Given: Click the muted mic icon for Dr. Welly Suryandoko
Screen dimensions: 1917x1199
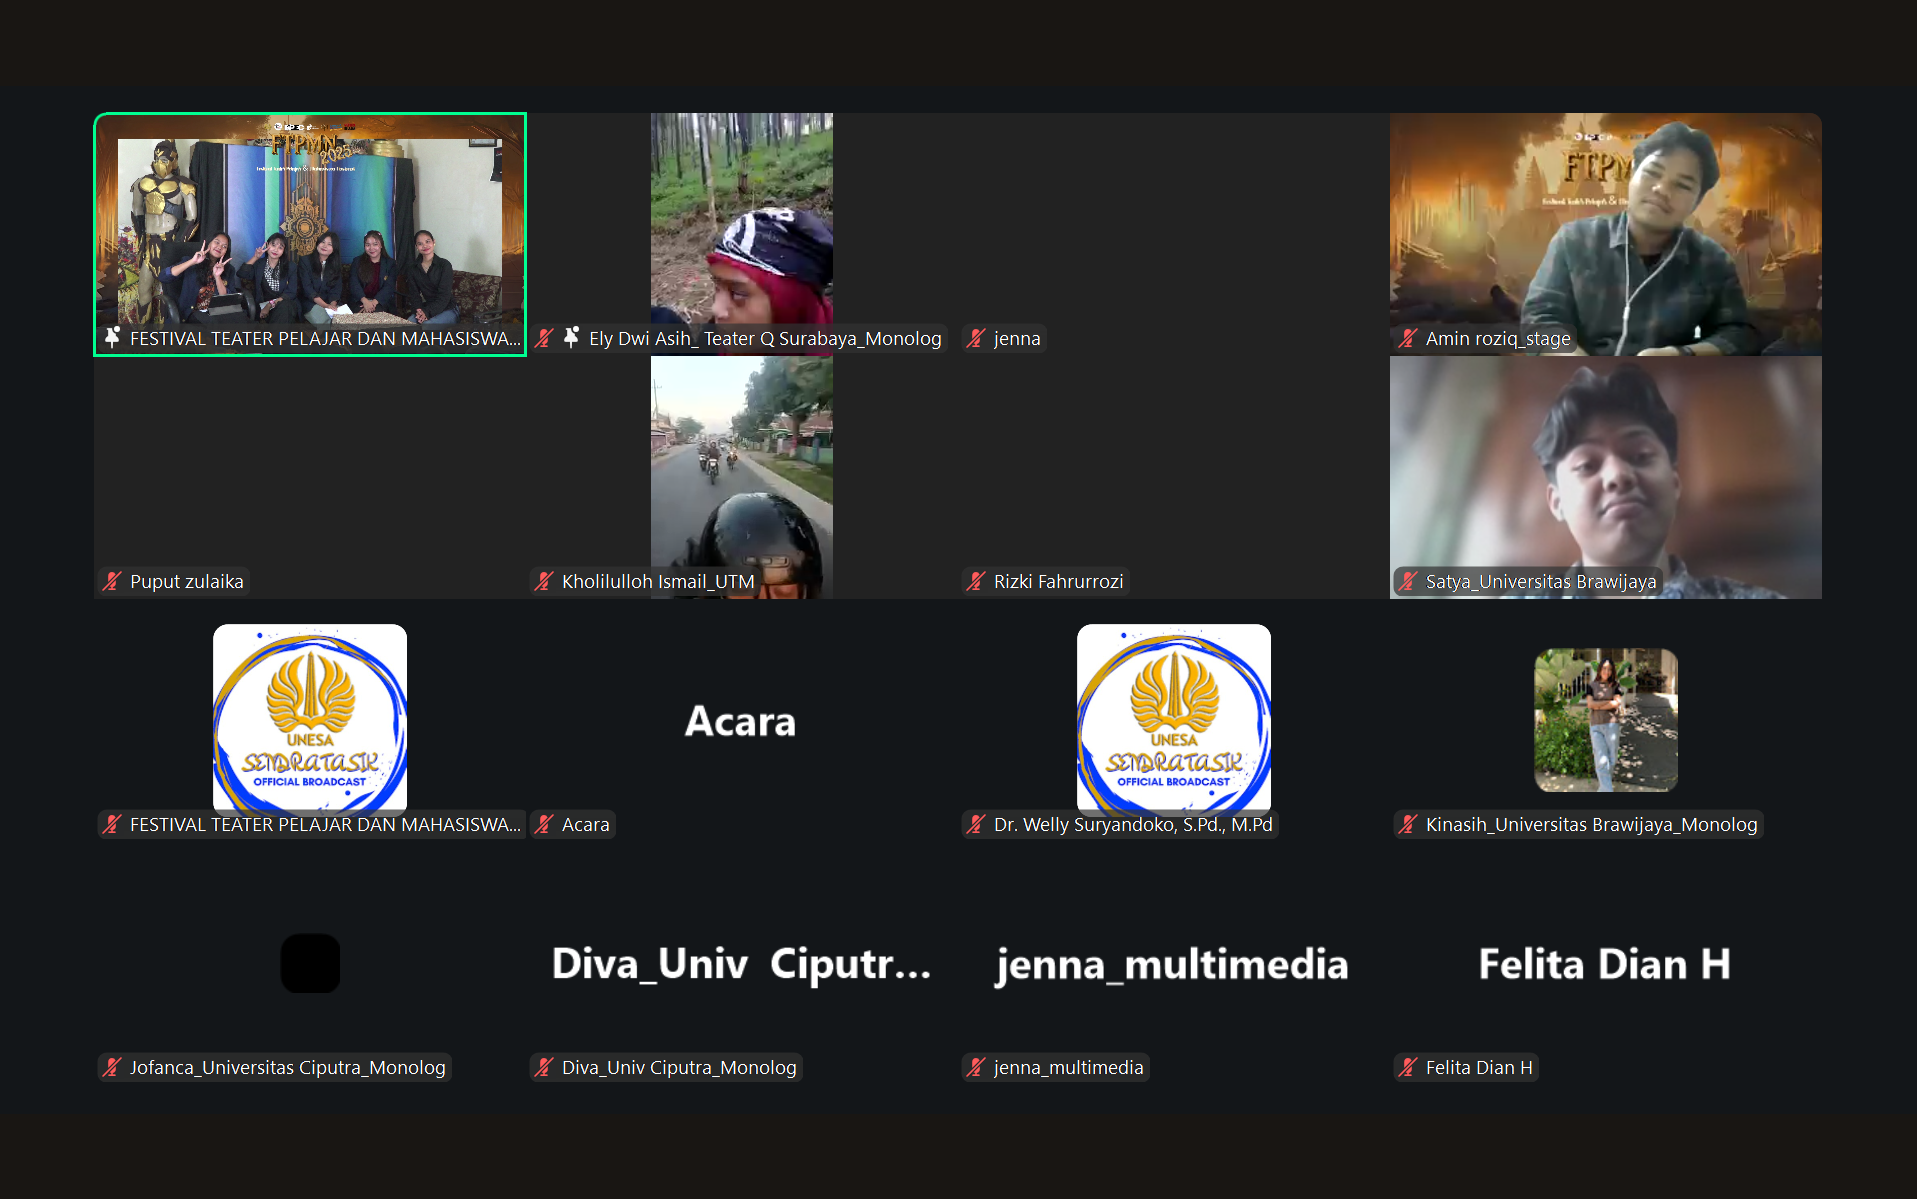Looking at the screenshot, I should [x=976, y=824].
